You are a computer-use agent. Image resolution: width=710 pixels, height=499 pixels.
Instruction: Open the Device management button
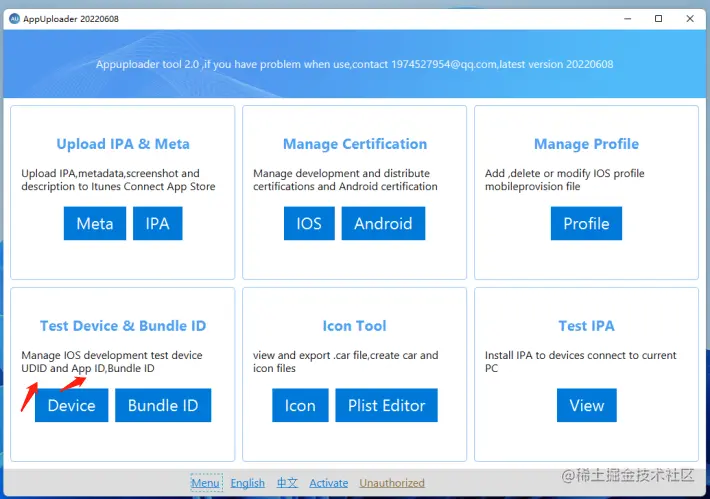72,405
